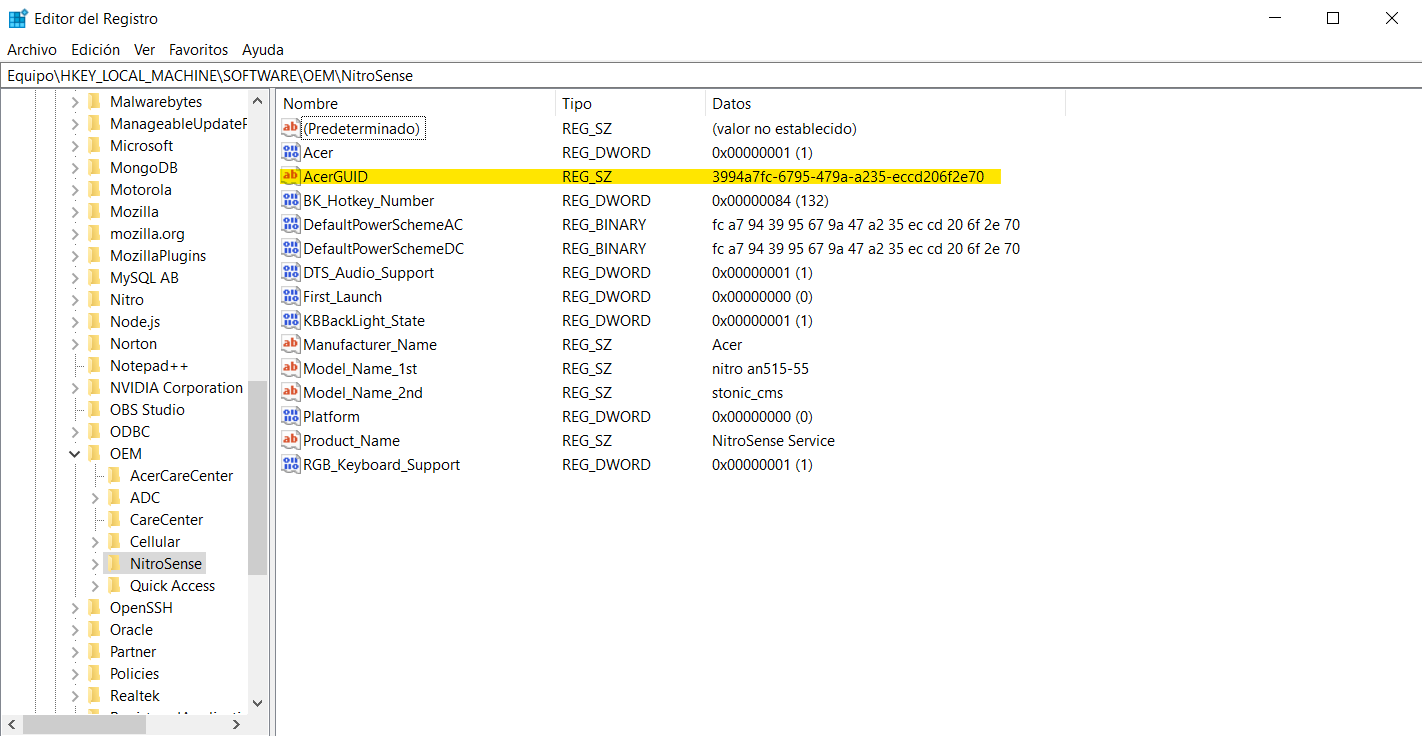The image size is (1422, 736).
Task: Click data value 'NitroSense Service'
Action: tap(773, 440)
